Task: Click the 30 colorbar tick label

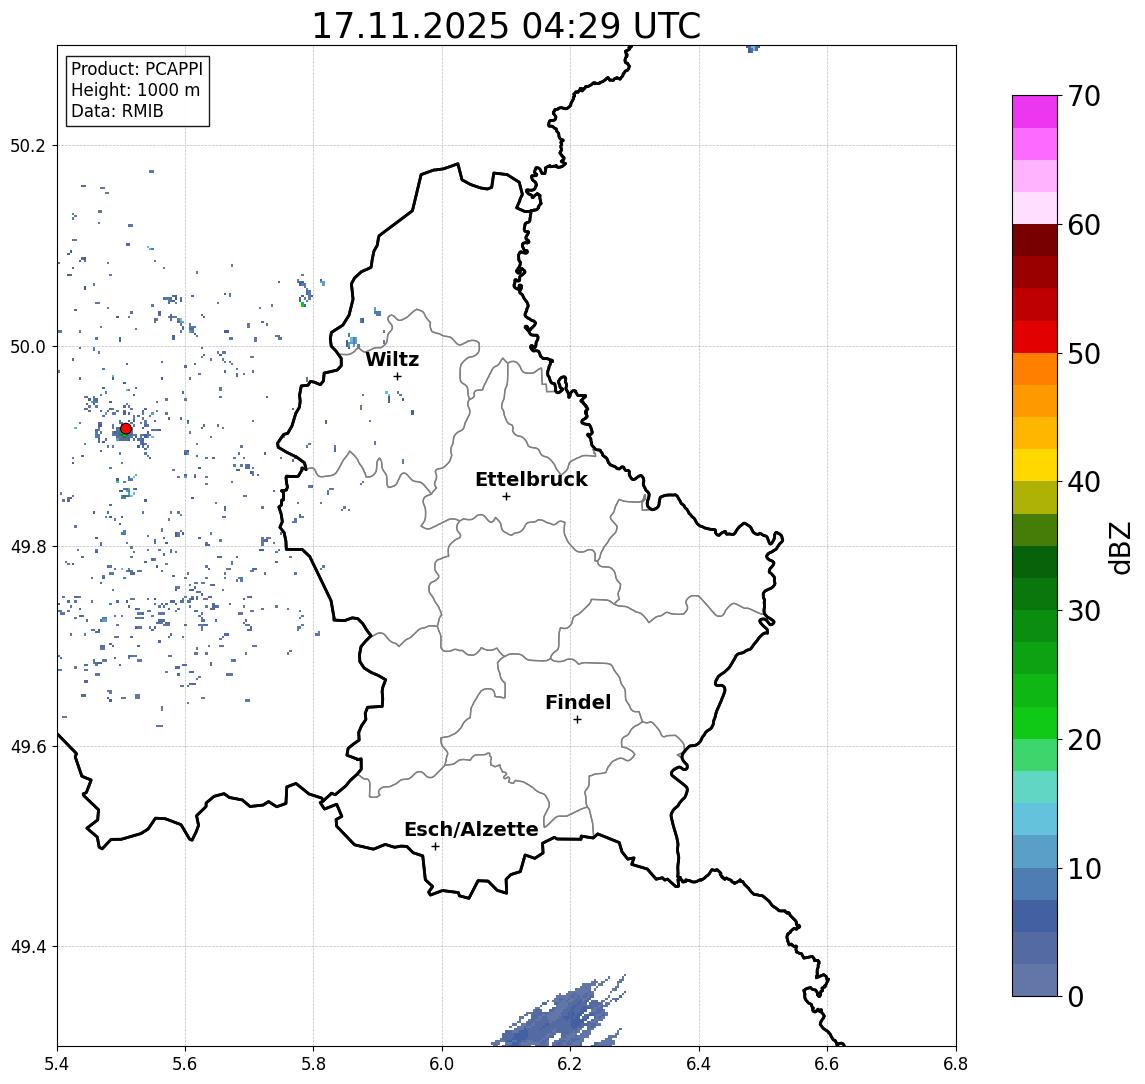Action: 1084,611
